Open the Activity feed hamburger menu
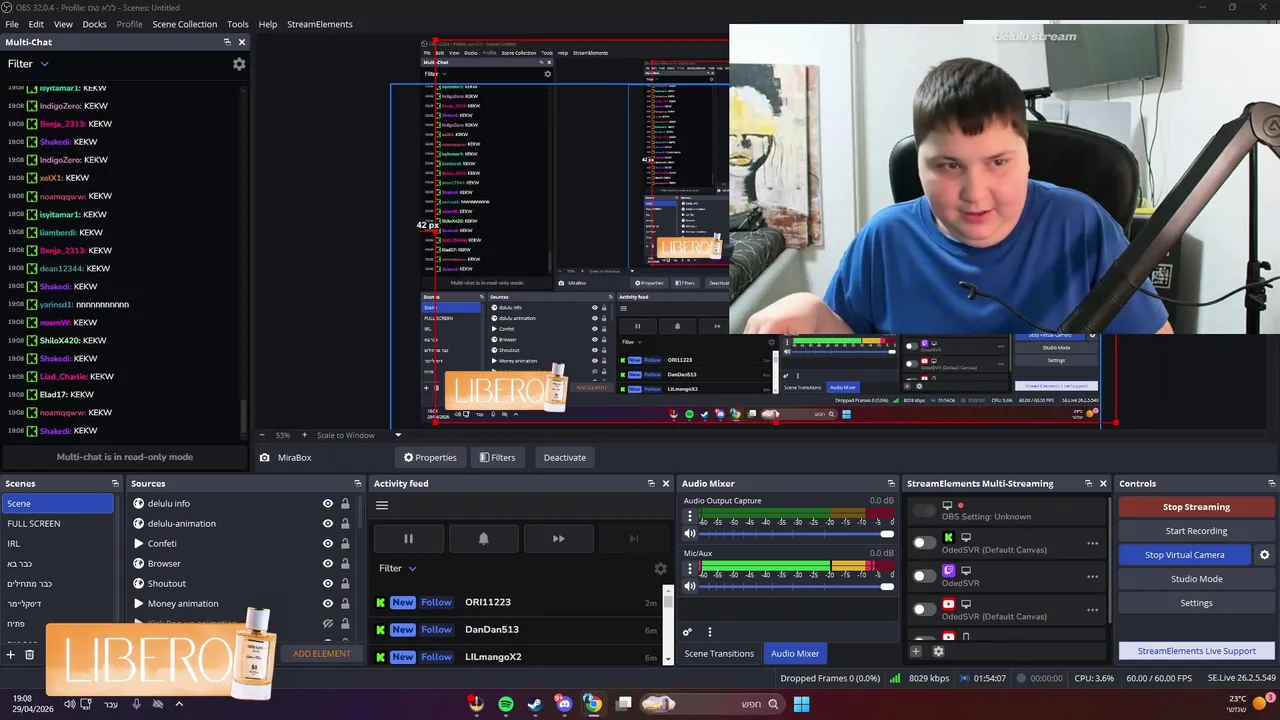1280x720 pixels. point(382,505)
